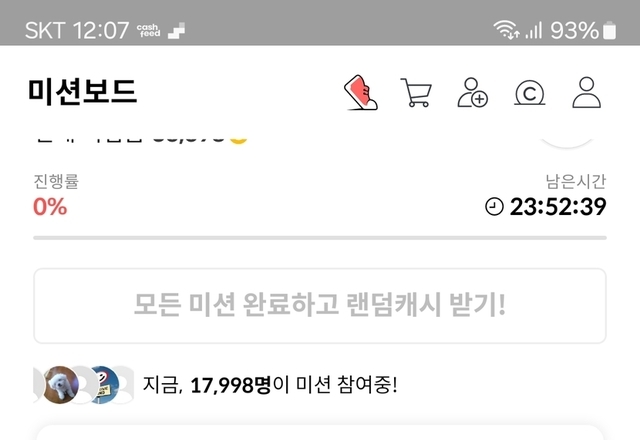The width and height of the screenshot is (640, 440).
Task: Tap the 남은시간 label
Action: [x=576, y=181]
